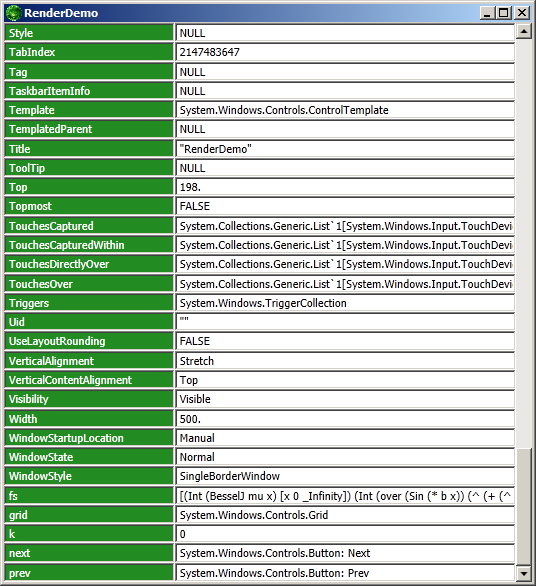
Task: Click the scrollbar track above the thumb
Action: coord(524,243)
